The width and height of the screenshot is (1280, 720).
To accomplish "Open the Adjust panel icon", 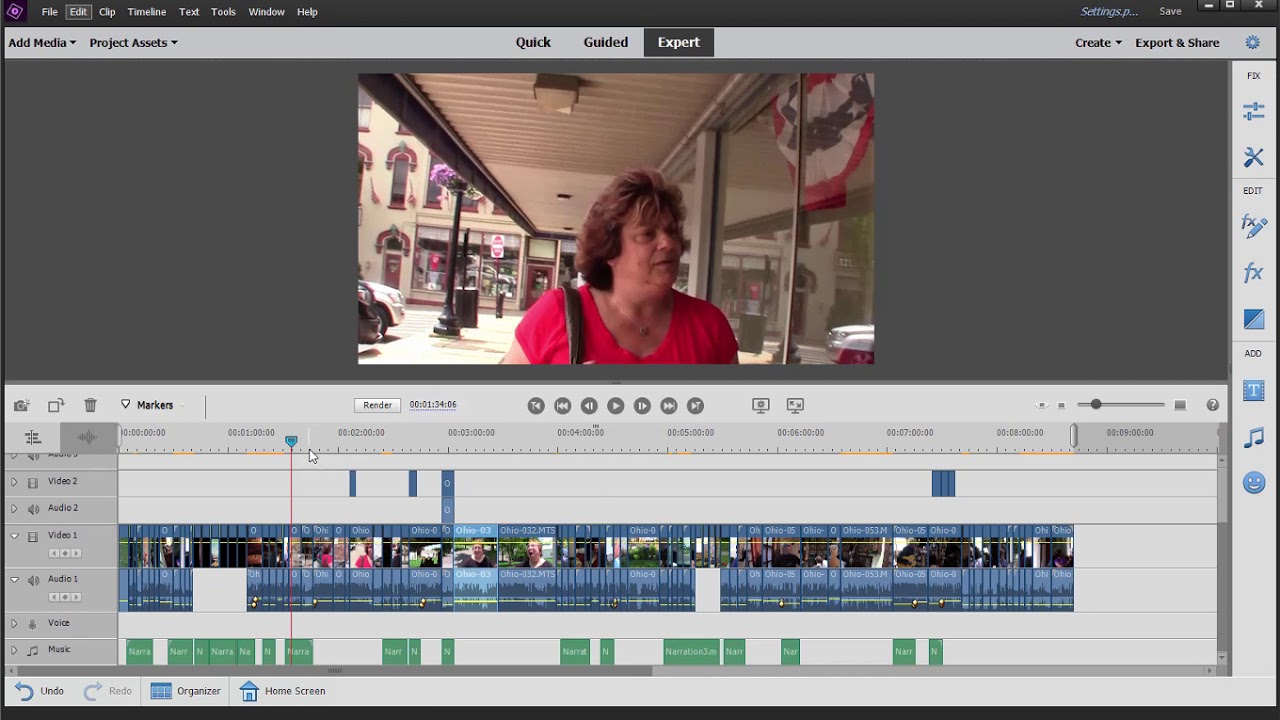I will click(1253, 112).
